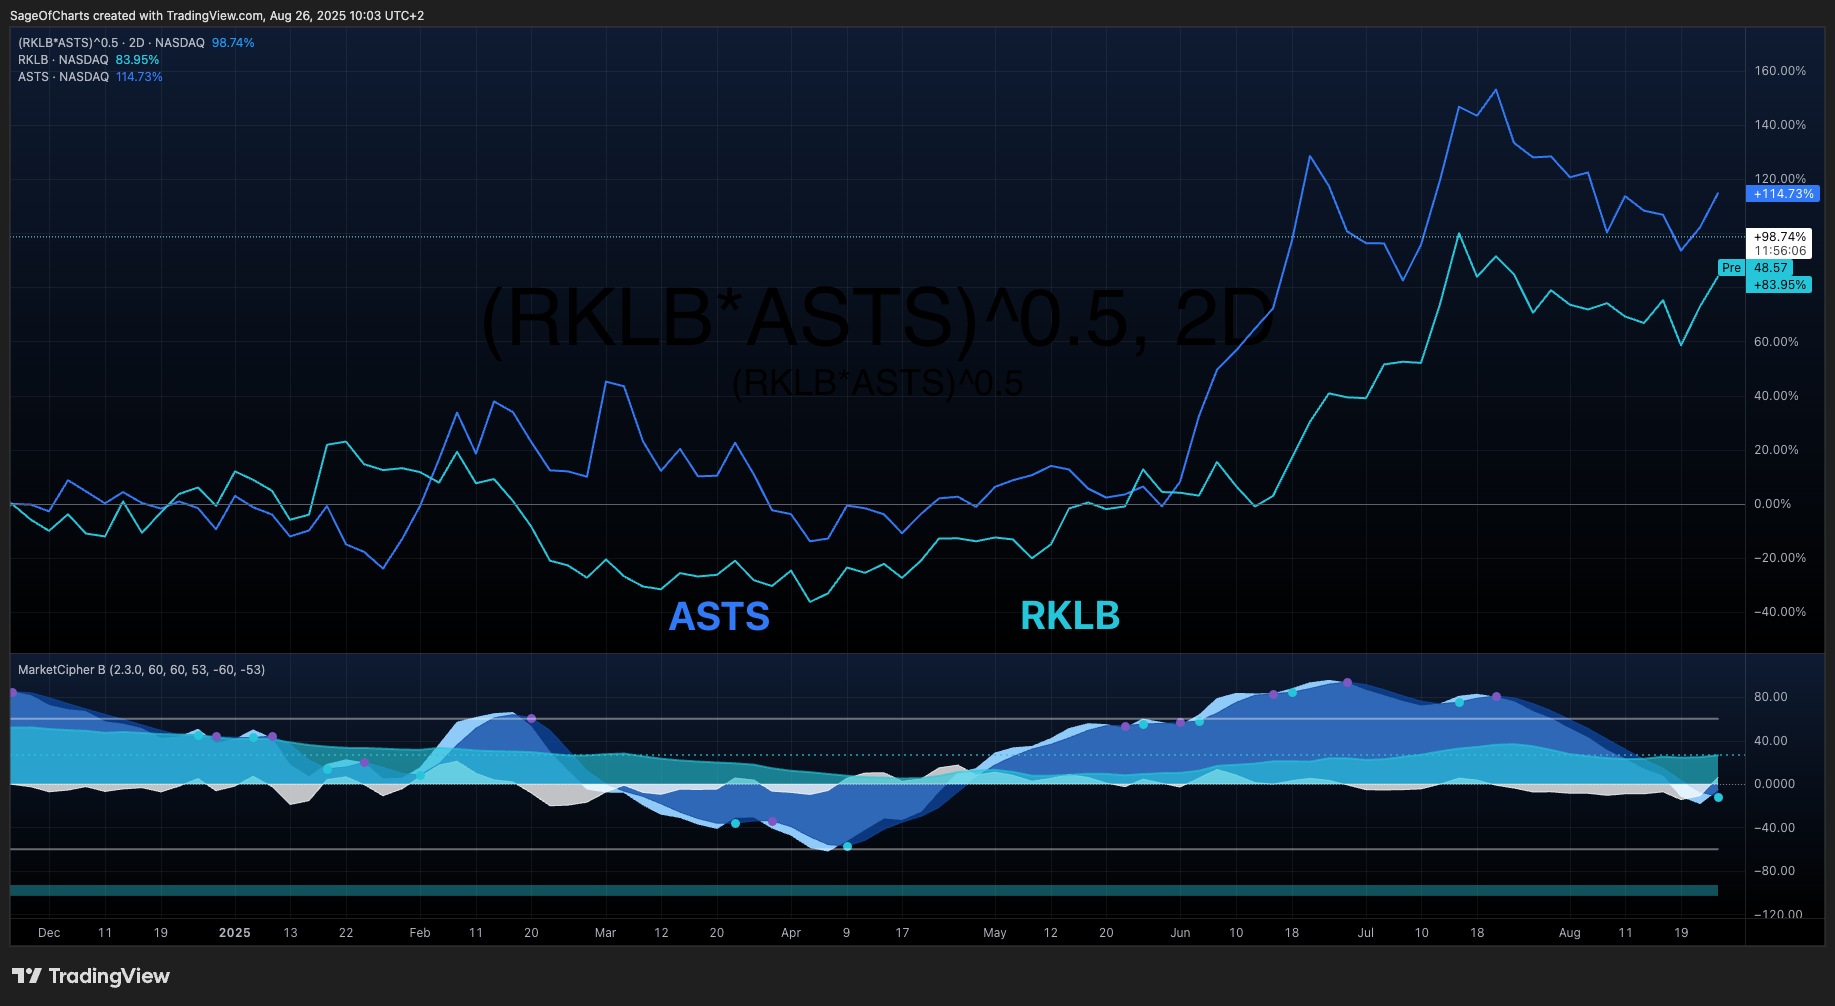Click the 2025 label on time axis
The image size is (1835, 1006).
click(x=234, y=933)
